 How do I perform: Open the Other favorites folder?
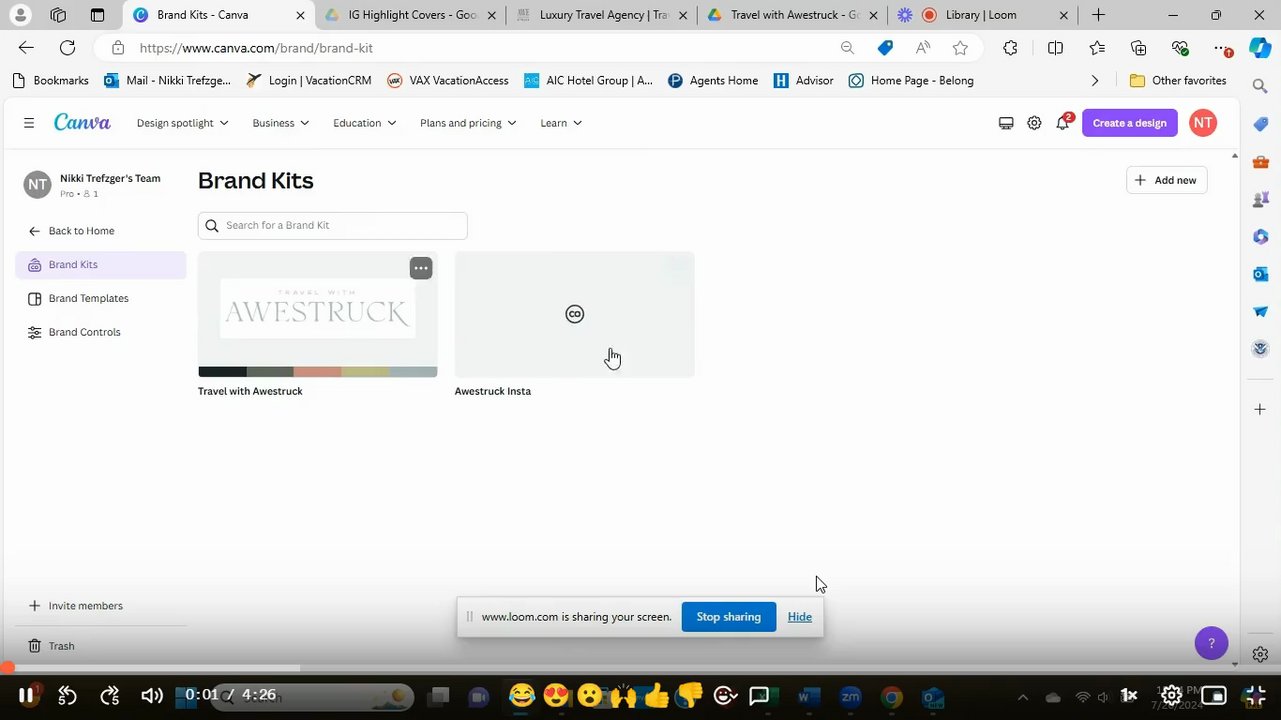point(1177,81)
